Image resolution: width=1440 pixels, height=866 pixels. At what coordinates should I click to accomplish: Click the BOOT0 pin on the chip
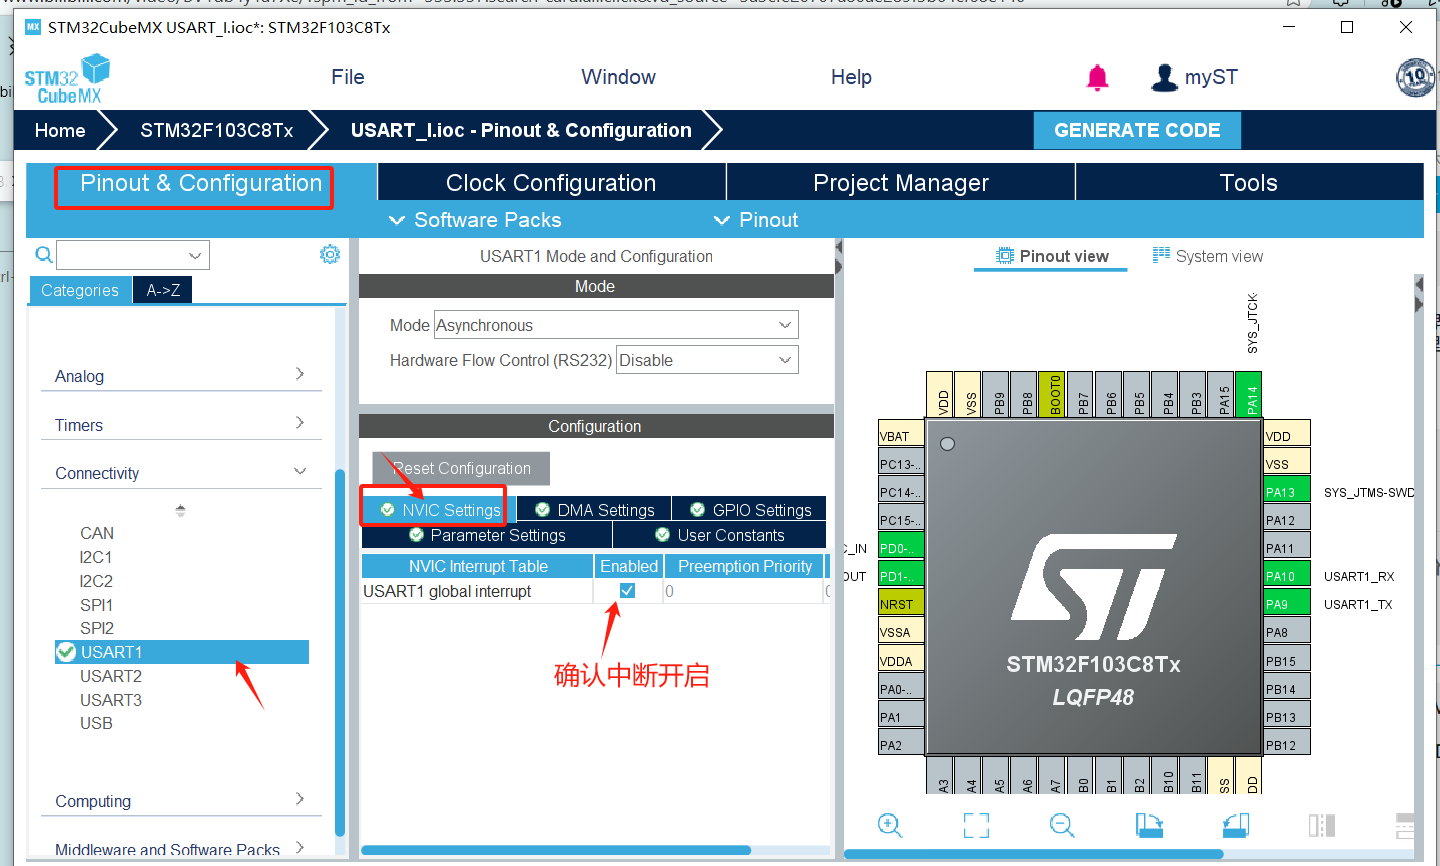pyautogui.click(x=1051, y=394)
